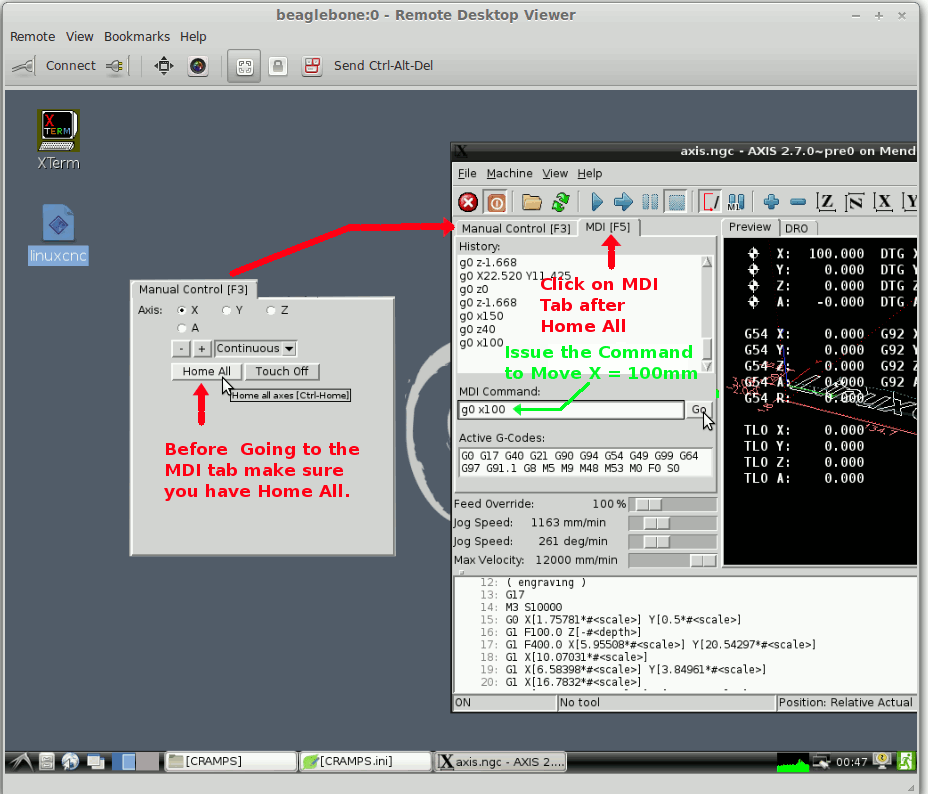928x794 pixels.
Task: Click the CPU usage graph in tray
Action: tap(792, 762)
